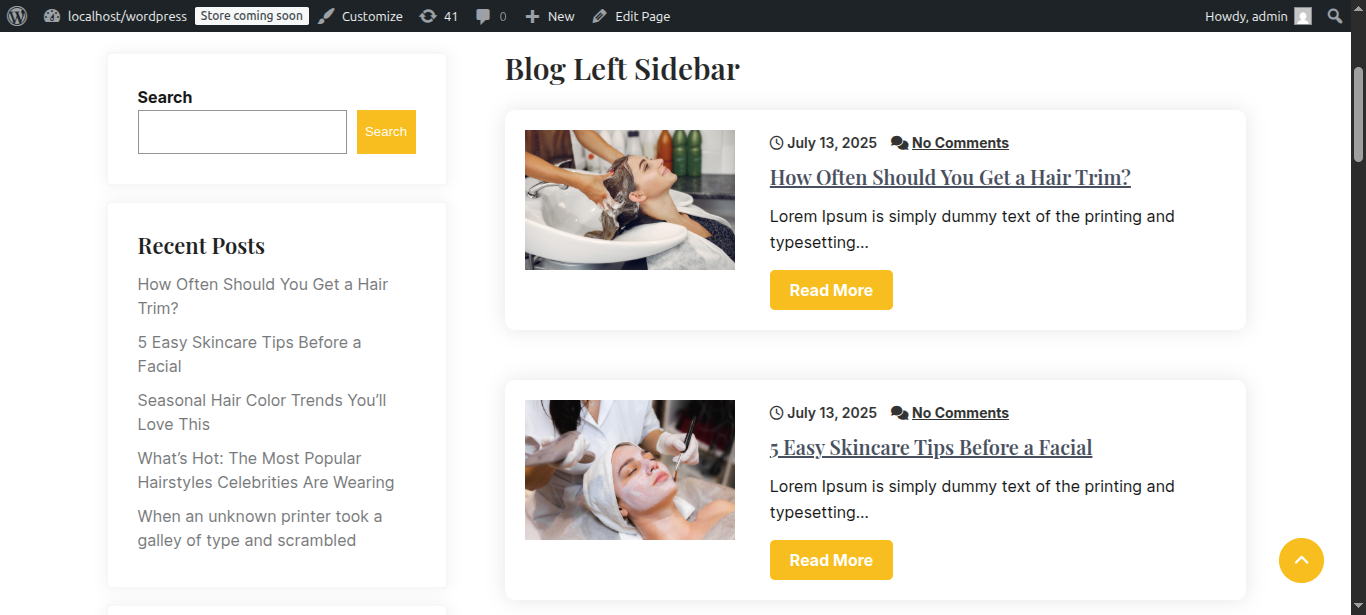Open Read More for the Skincare Tips post
This screenshot has height=615, width=1366.
[x=831, y=560]
